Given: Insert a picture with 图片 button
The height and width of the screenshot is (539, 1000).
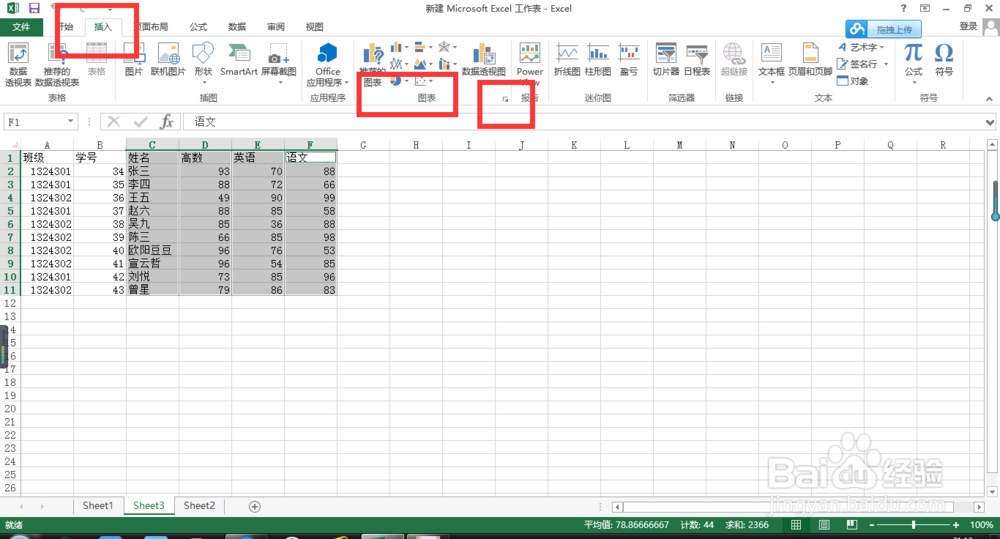Looking at the screenshot, I should tap(134, 59).
